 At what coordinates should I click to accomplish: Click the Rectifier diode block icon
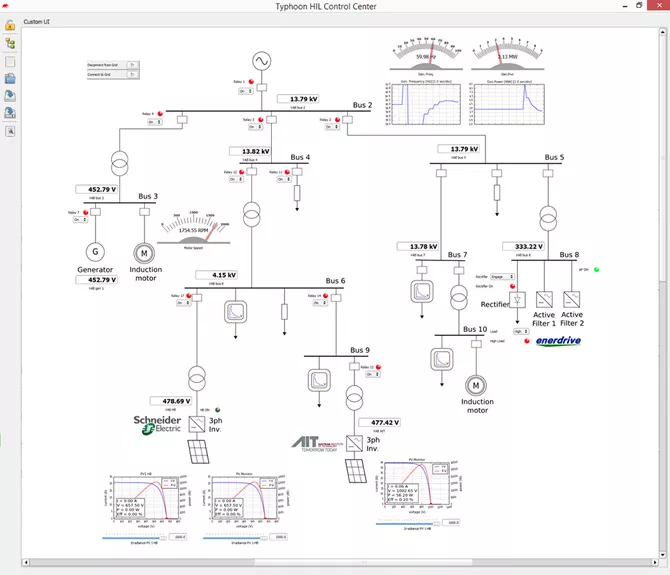(517, 299)
